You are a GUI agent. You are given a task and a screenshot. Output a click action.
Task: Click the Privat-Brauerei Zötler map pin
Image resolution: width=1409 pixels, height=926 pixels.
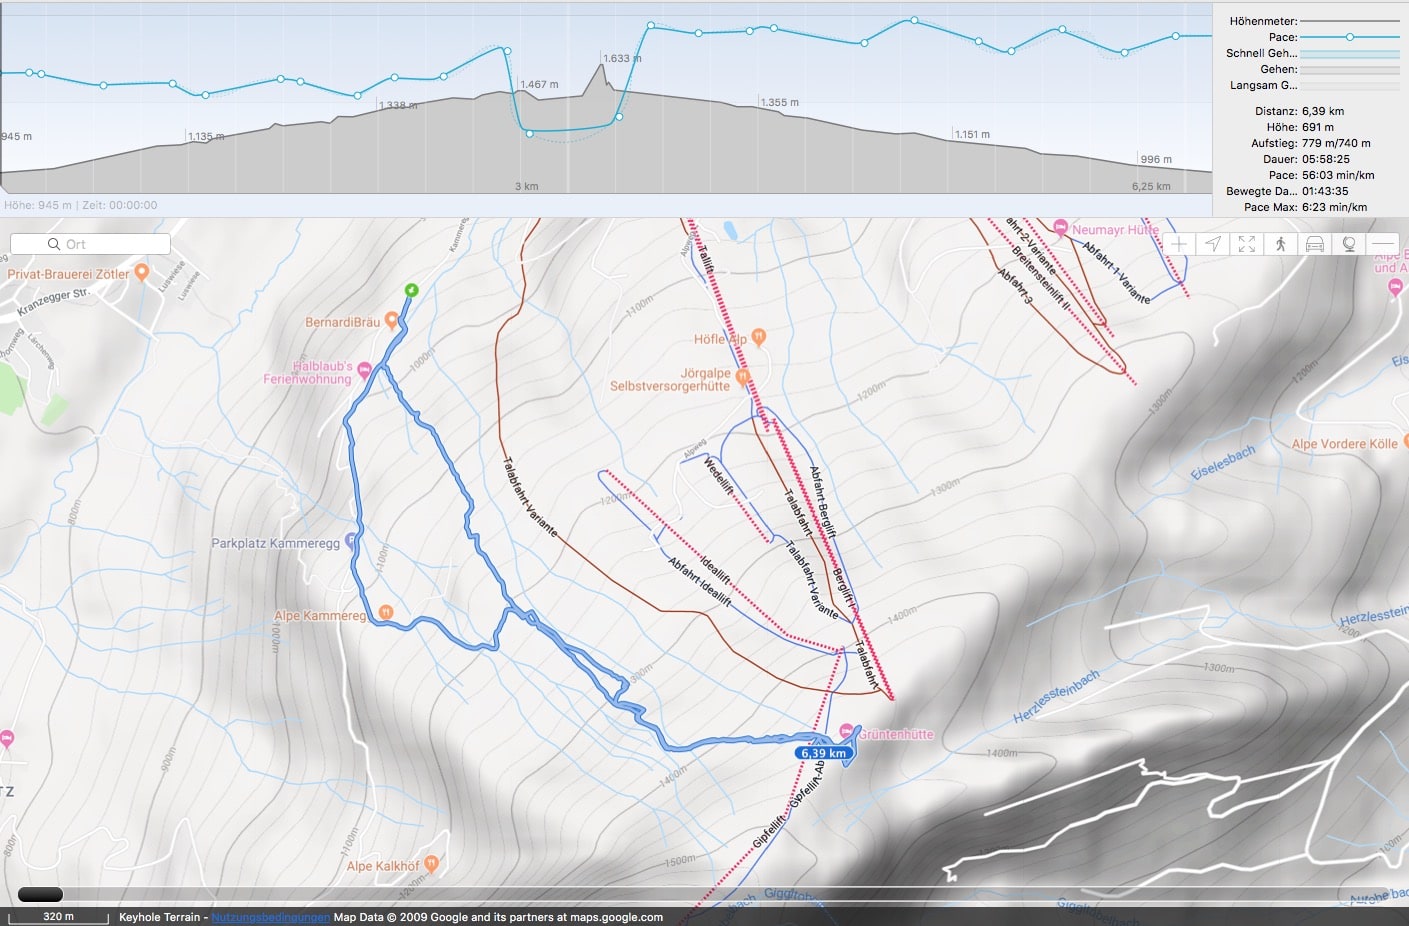pos(142,271)
